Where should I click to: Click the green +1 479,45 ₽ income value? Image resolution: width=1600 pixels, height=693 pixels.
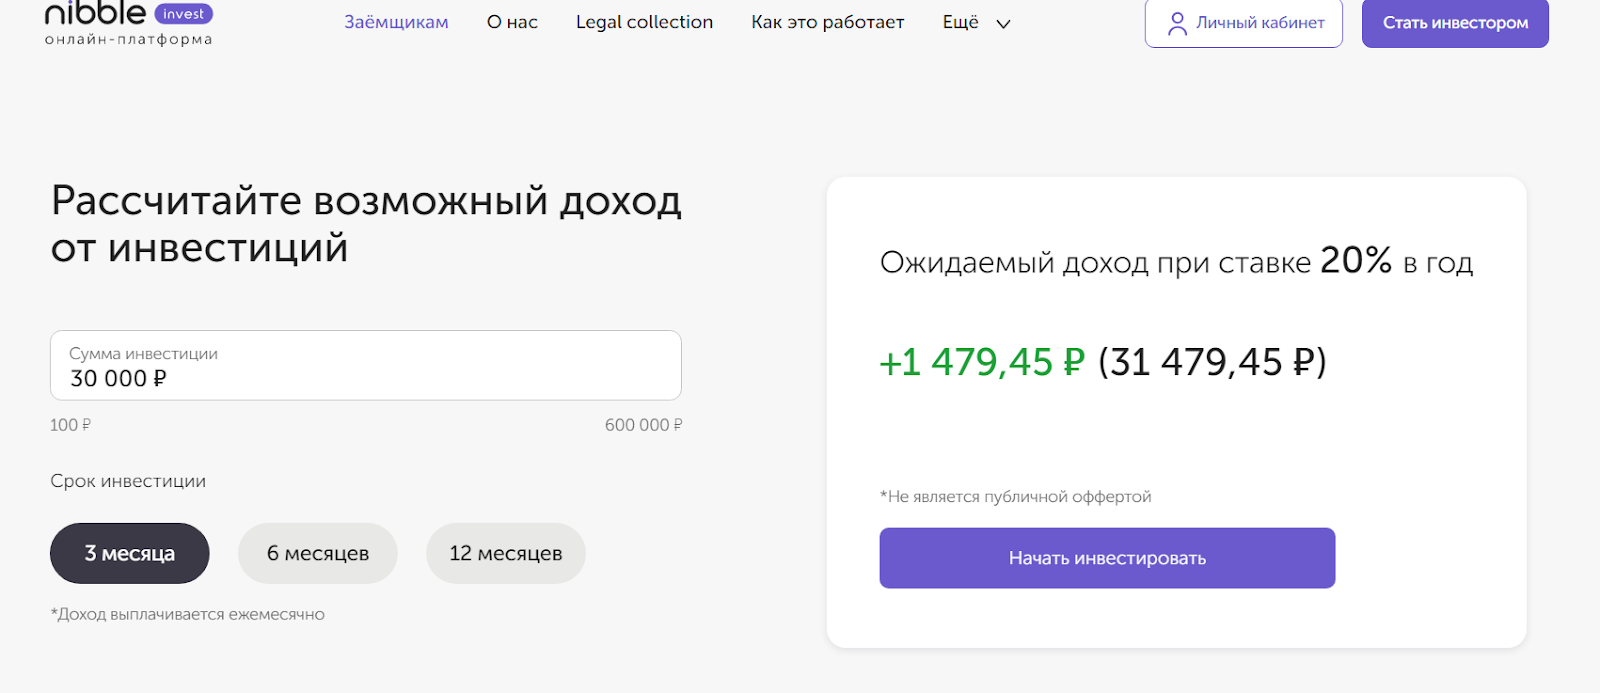pos(982,362)
